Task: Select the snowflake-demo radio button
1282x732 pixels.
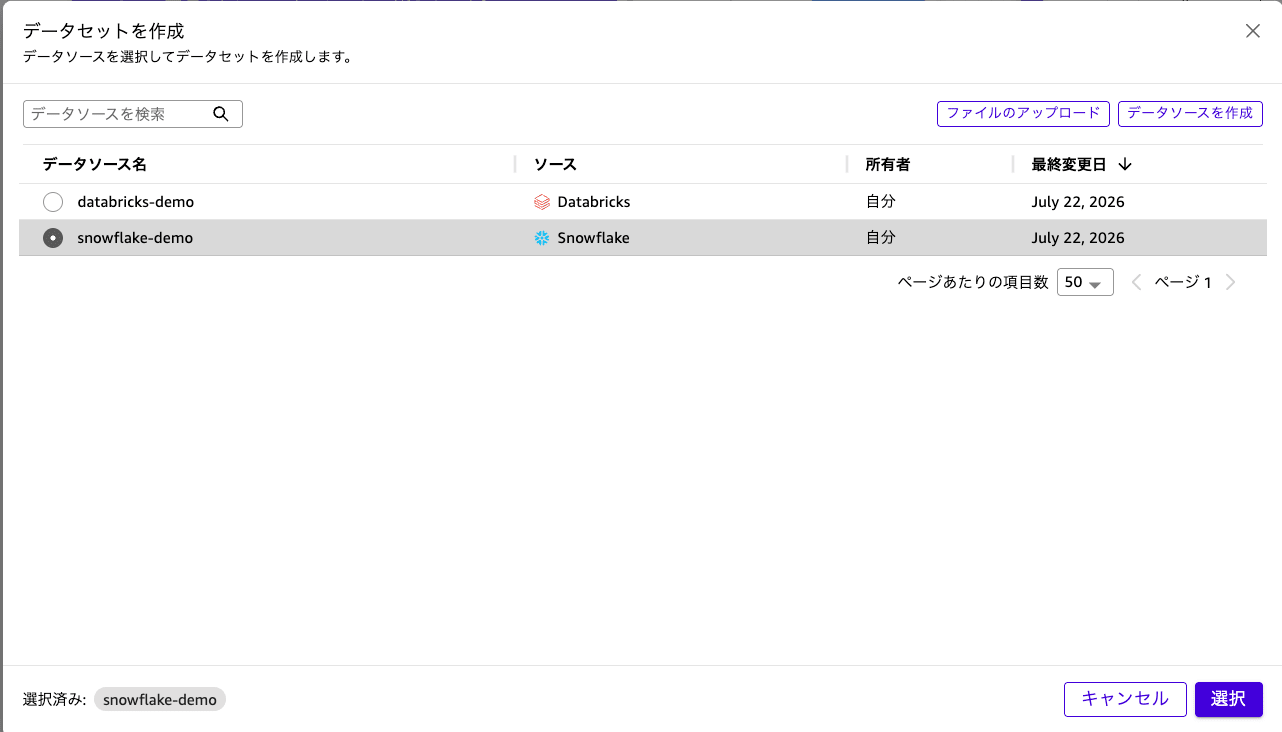Action: (53, 238)
